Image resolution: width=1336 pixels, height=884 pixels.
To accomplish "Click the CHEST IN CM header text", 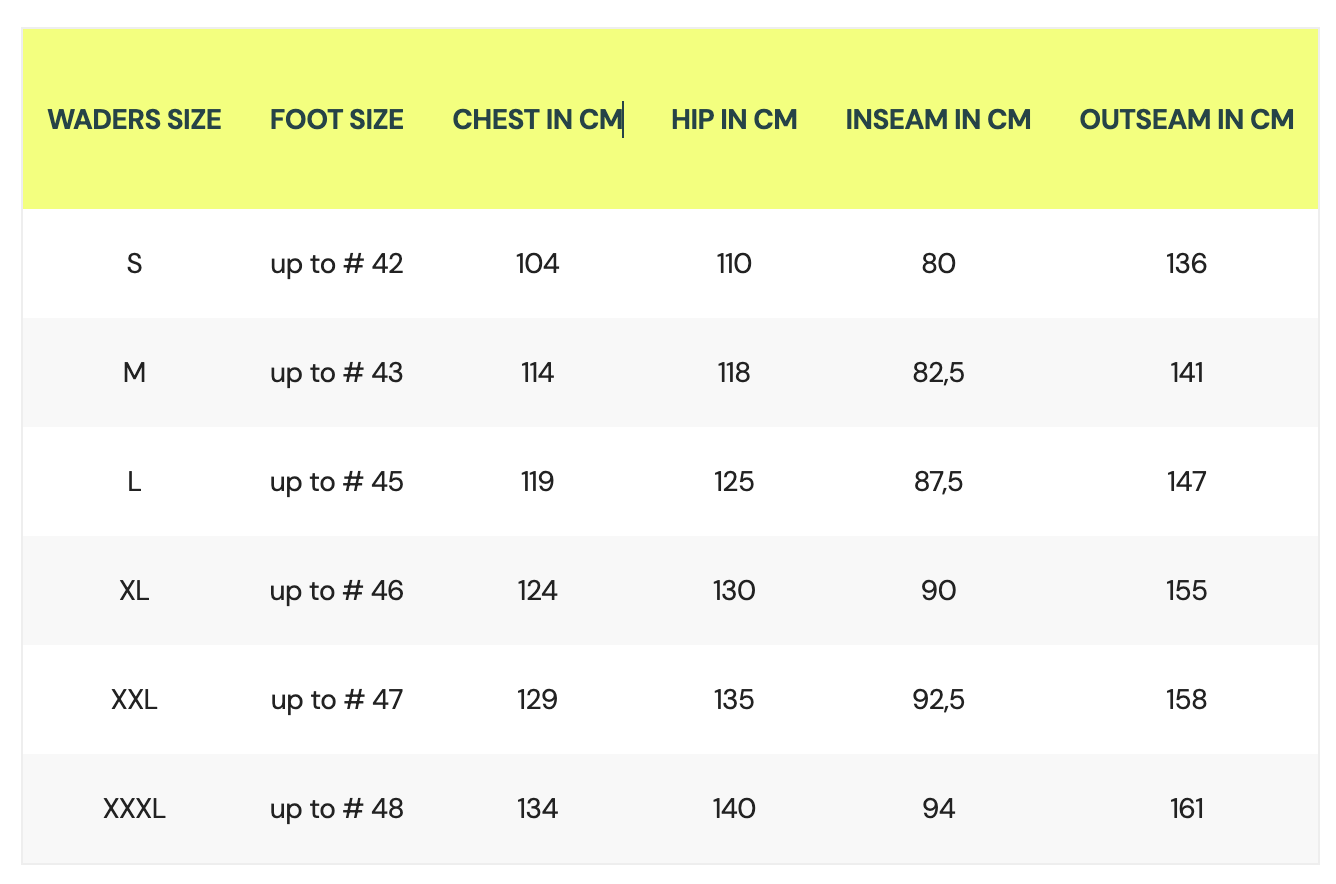I will (537, 119).
